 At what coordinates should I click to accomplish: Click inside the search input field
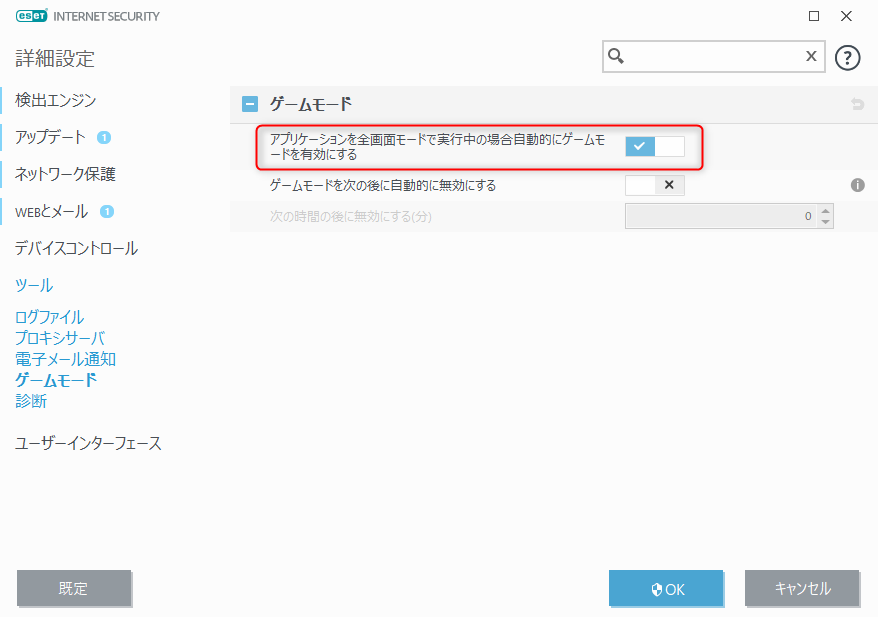[x=710, y=56]
